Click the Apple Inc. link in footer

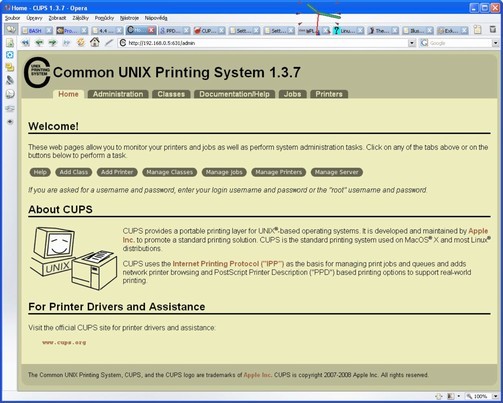click(257, 375)
